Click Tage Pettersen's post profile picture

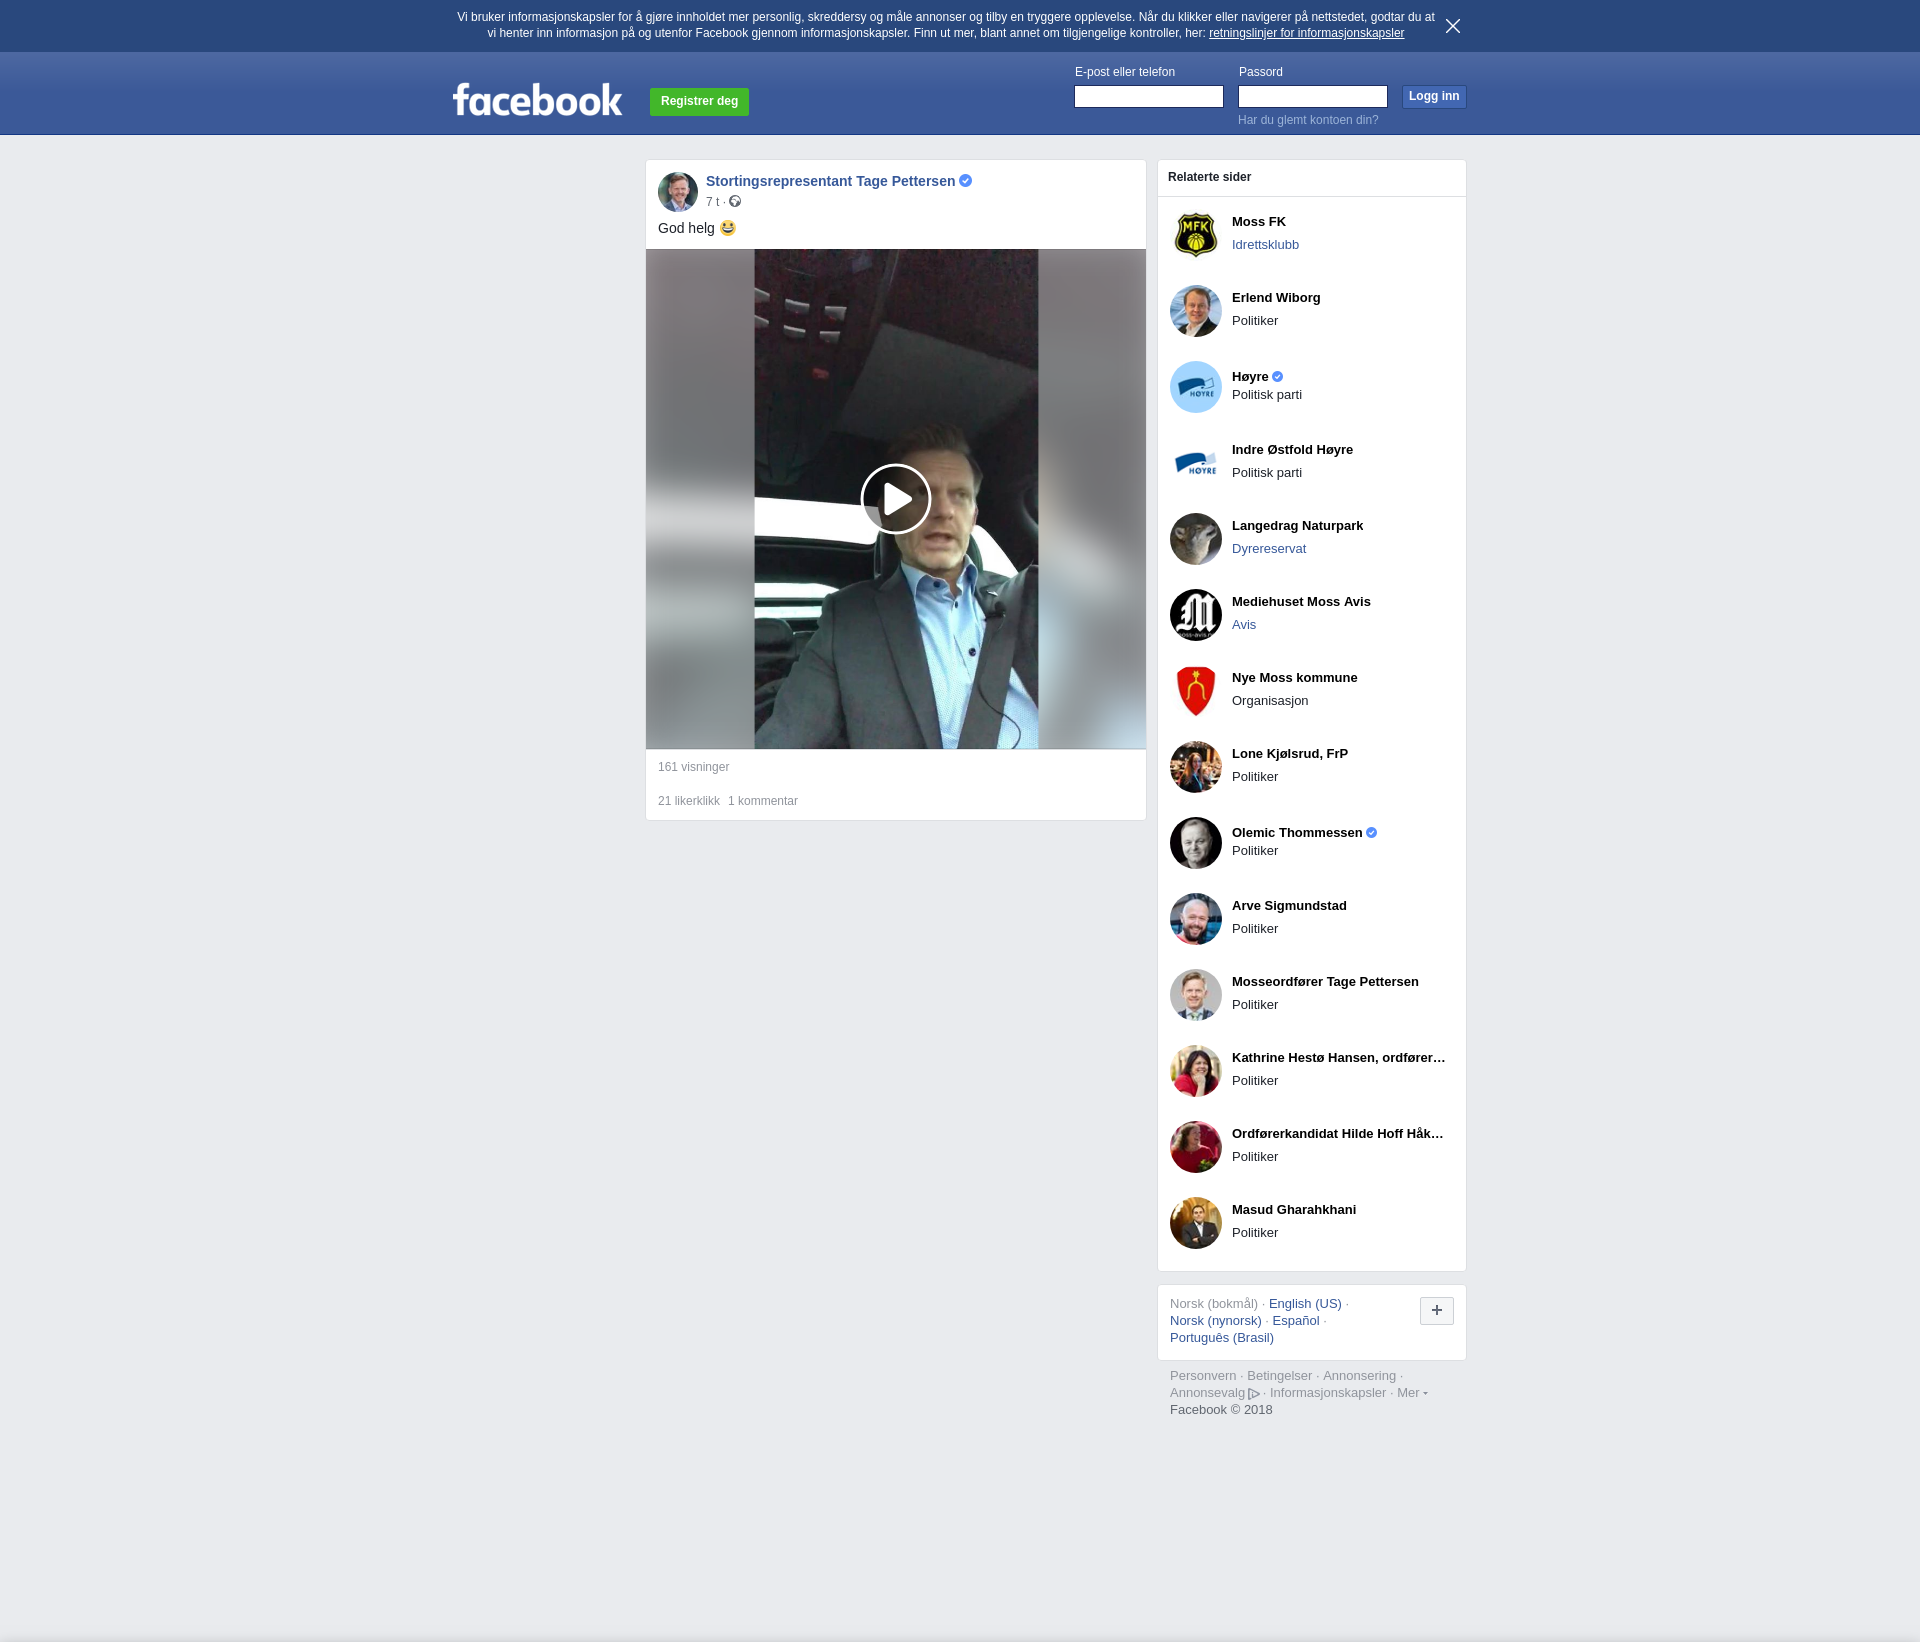(x=677, y=192)
